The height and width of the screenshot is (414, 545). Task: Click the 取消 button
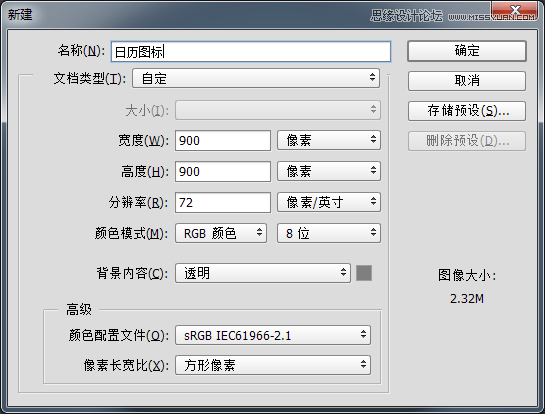click(x=467, y=81)
